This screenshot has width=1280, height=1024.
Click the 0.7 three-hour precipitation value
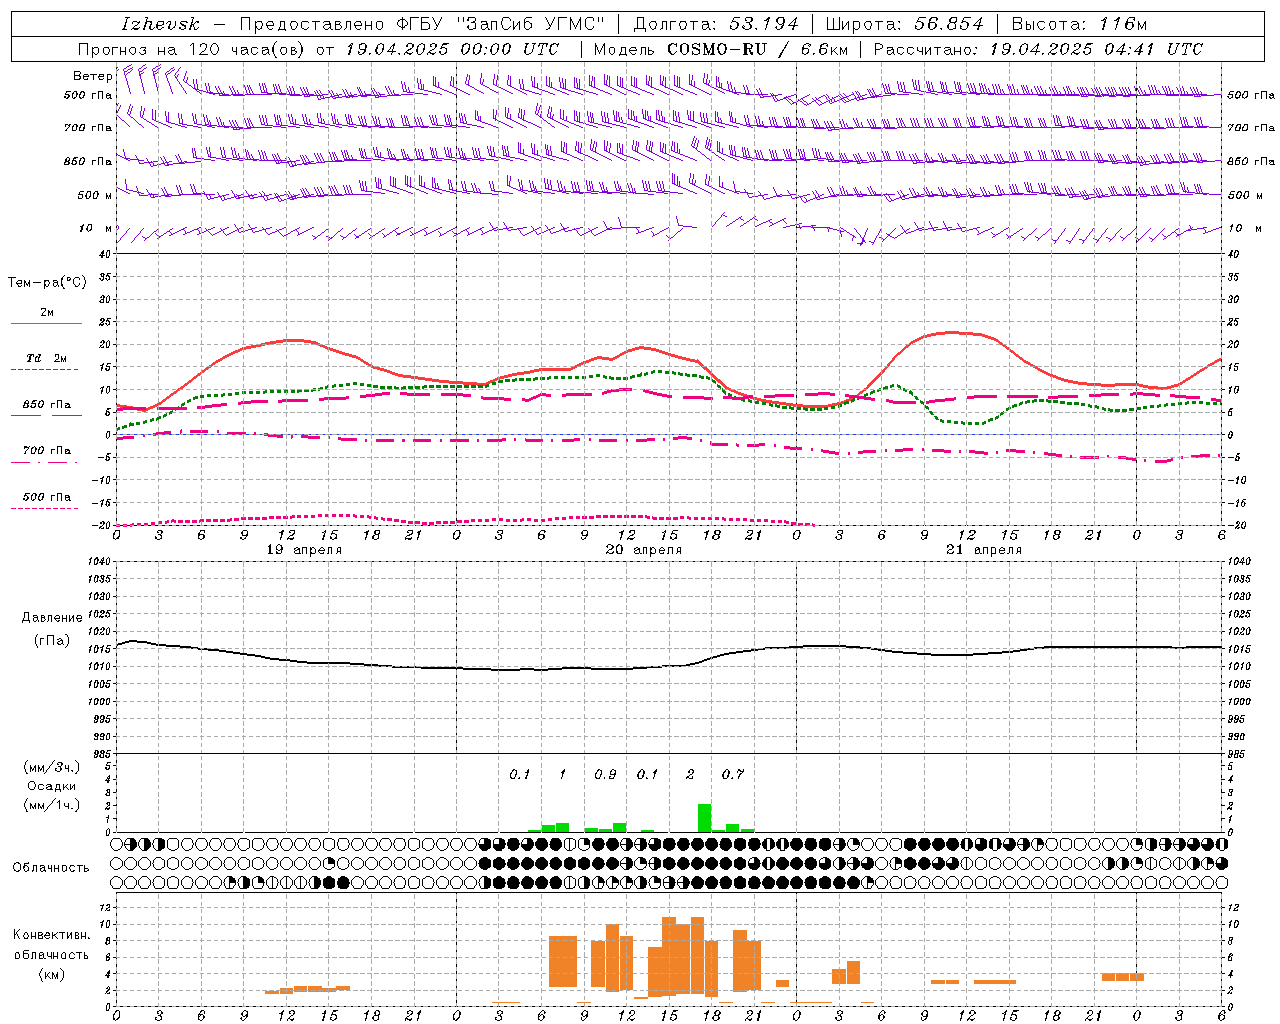click(733, 774)
